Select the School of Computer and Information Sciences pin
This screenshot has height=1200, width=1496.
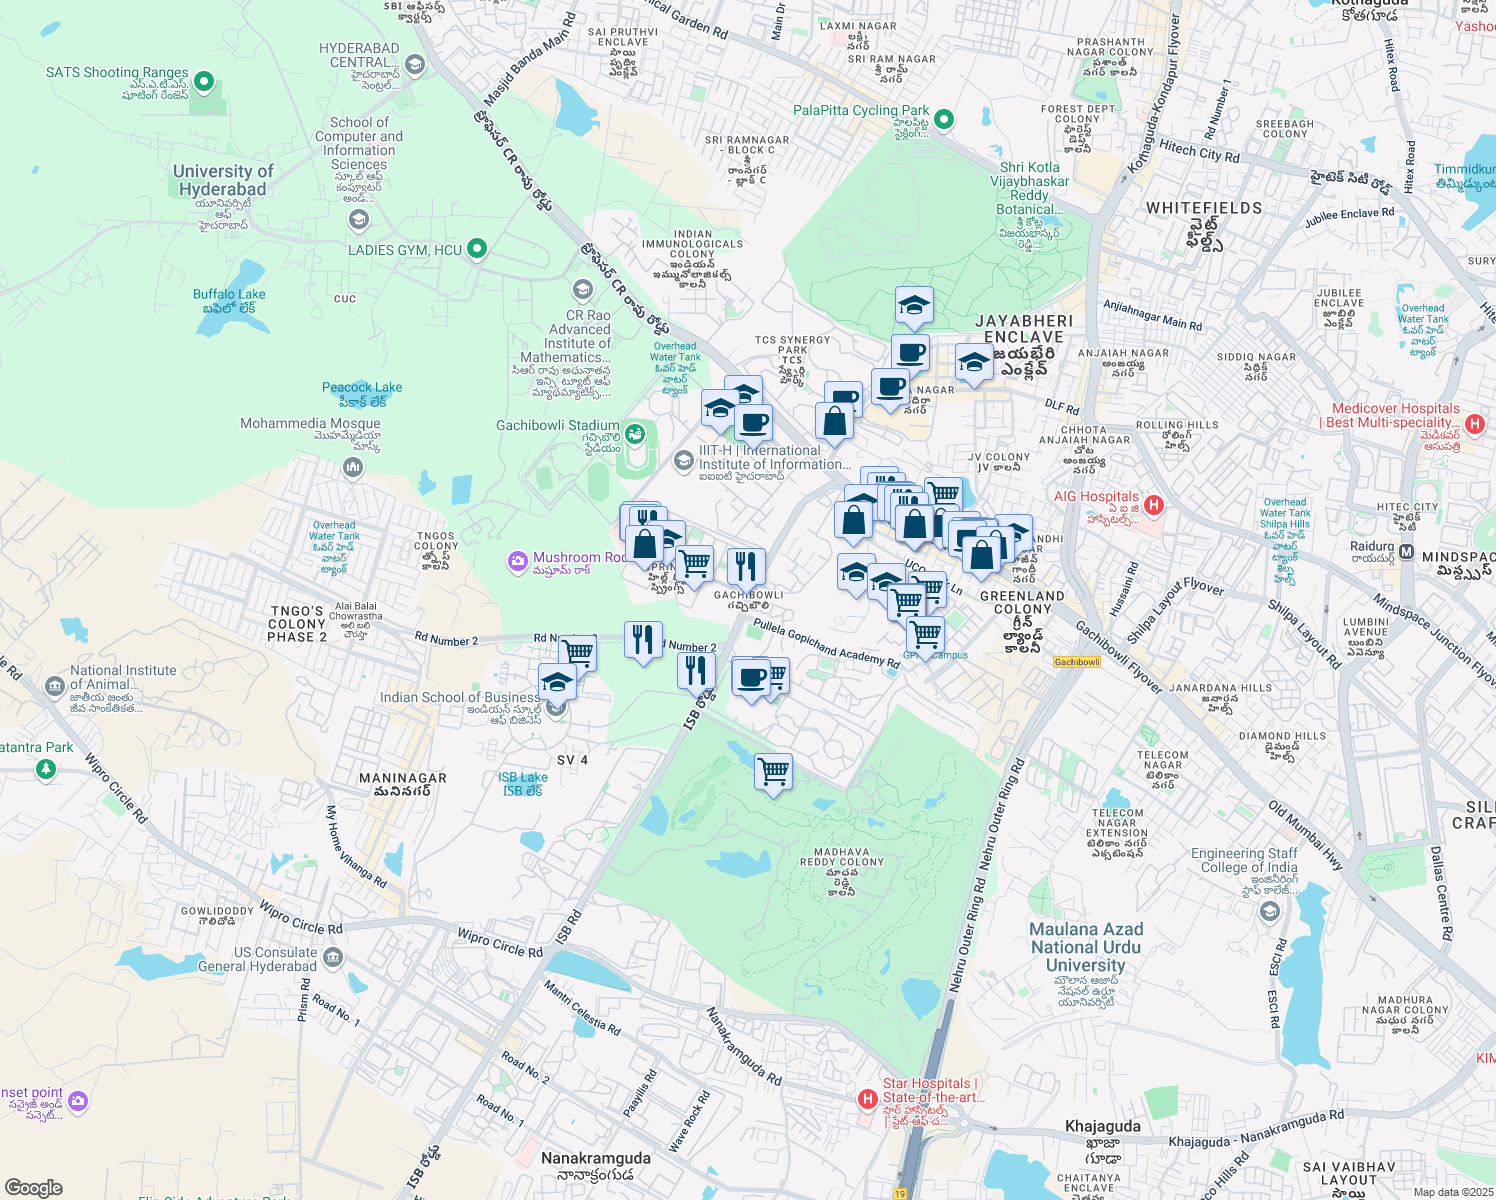click(359, 218)
